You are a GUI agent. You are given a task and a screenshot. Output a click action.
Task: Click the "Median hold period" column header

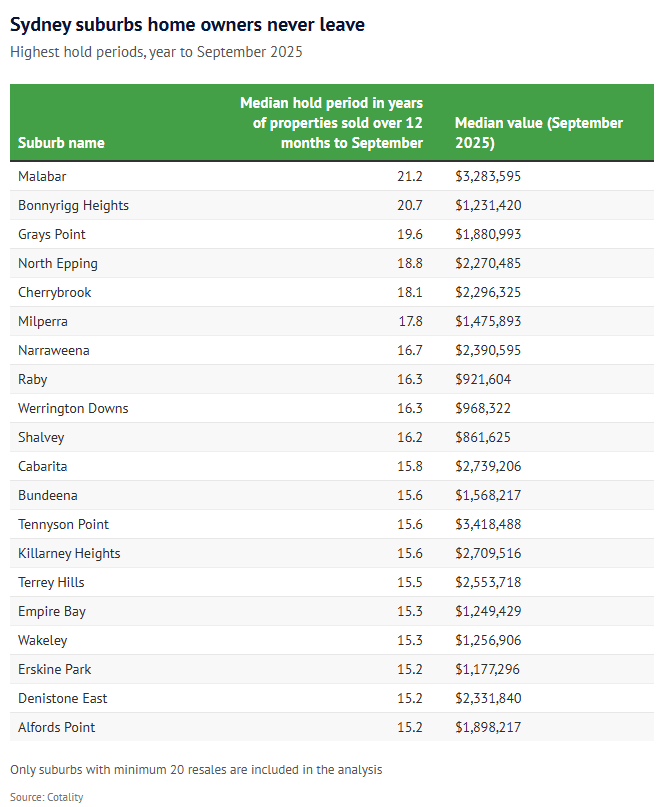click(331, 123)
